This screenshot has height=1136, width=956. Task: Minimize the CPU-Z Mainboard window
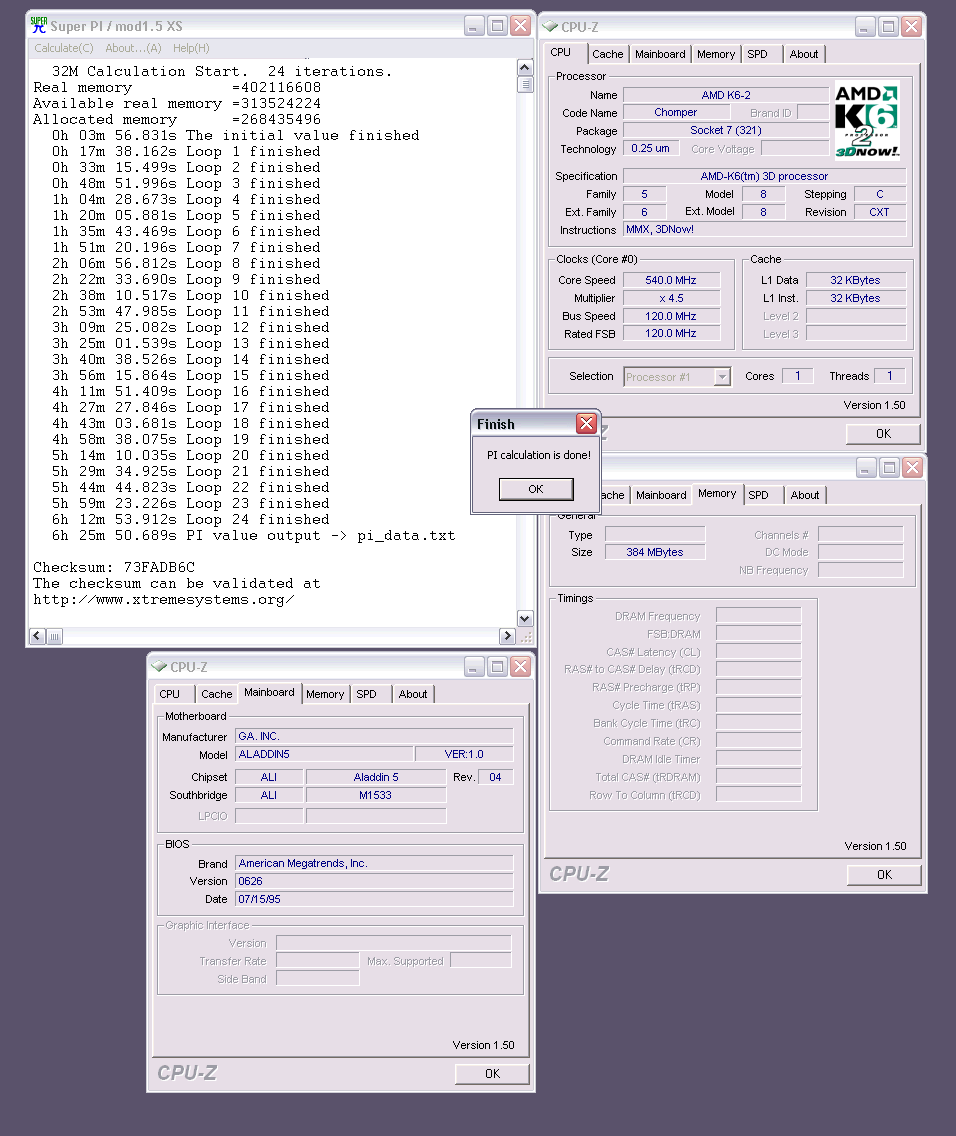474,667
